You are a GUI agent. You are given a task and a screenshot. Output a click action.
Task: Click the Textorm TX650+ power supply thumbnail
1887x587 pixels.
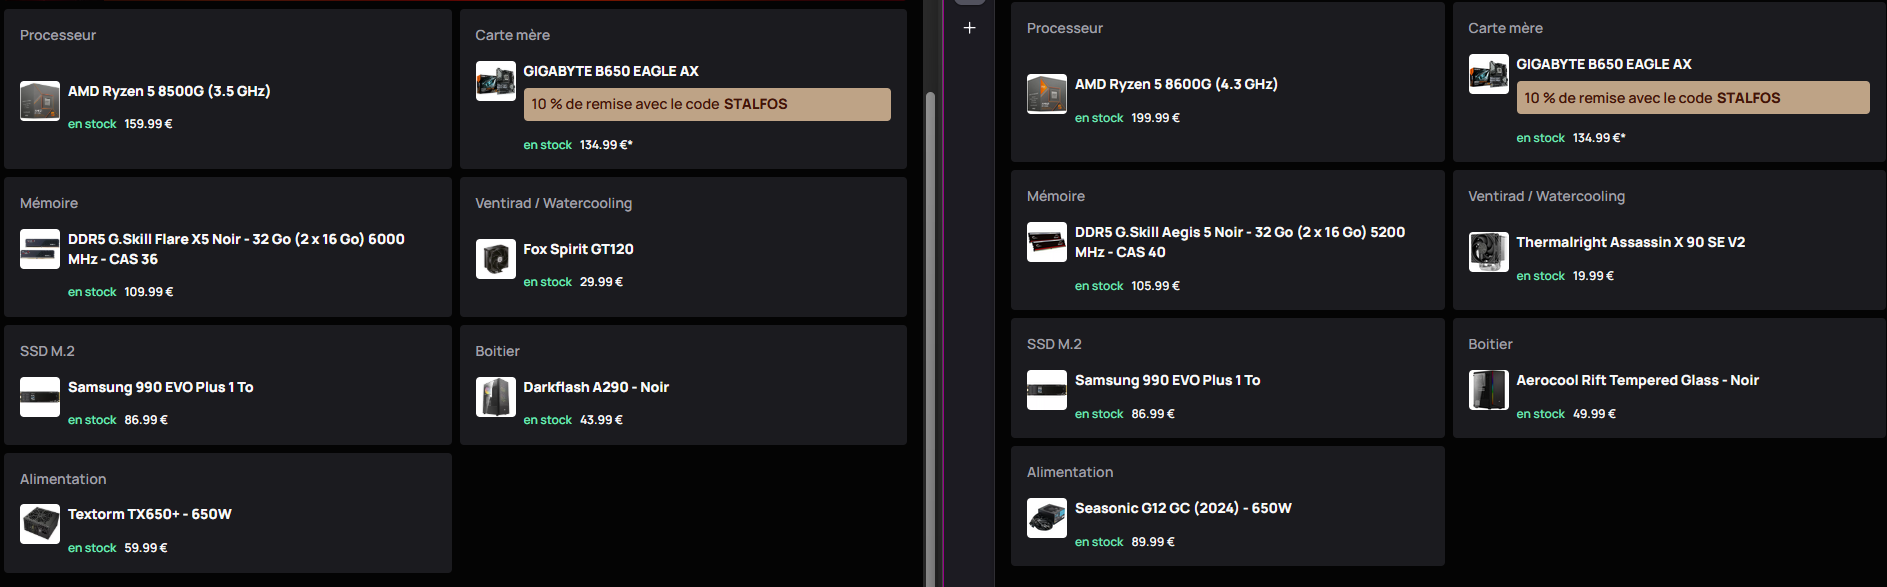[x=40, y=524]
